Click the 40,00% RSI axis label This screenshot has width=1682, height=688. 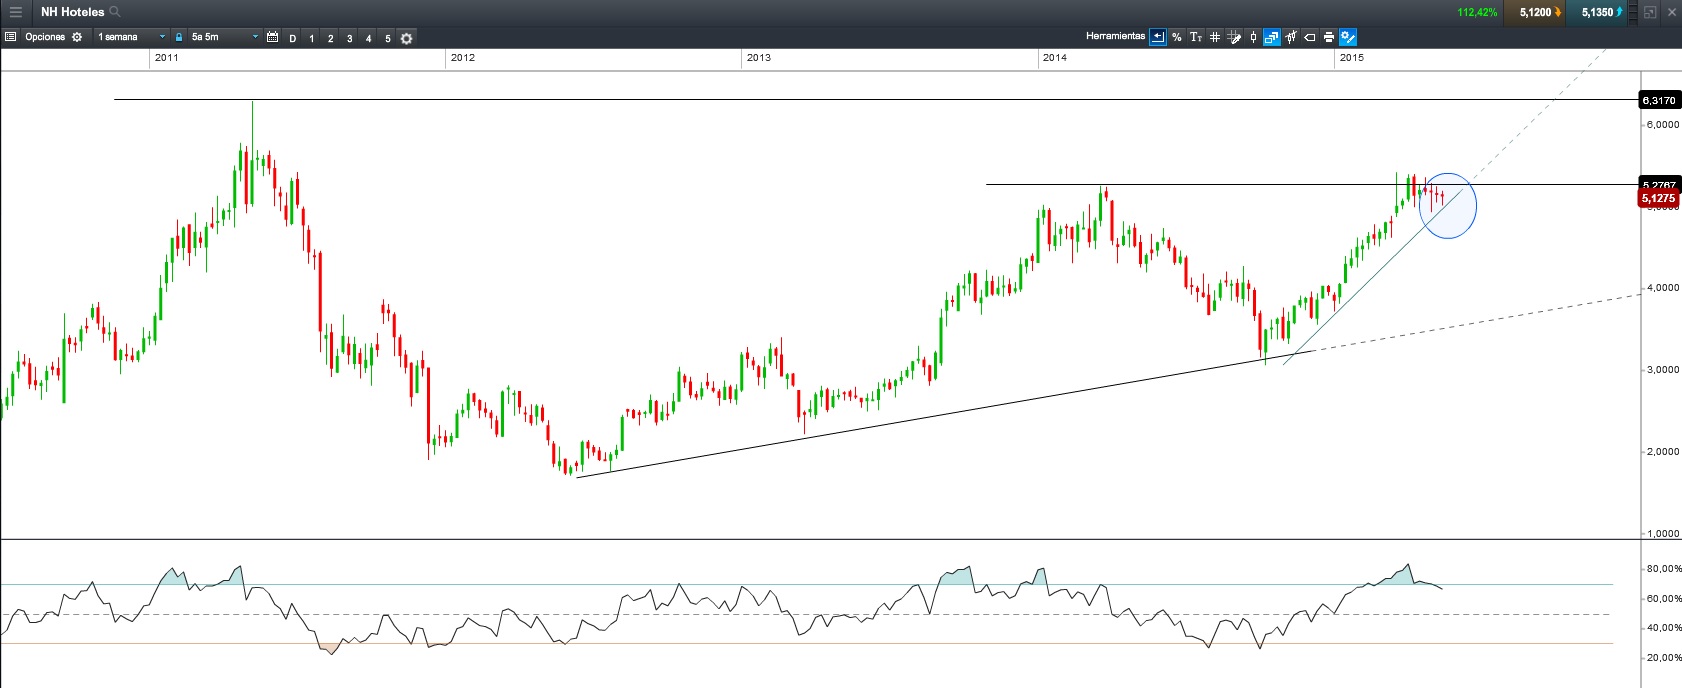(1663, 628)
